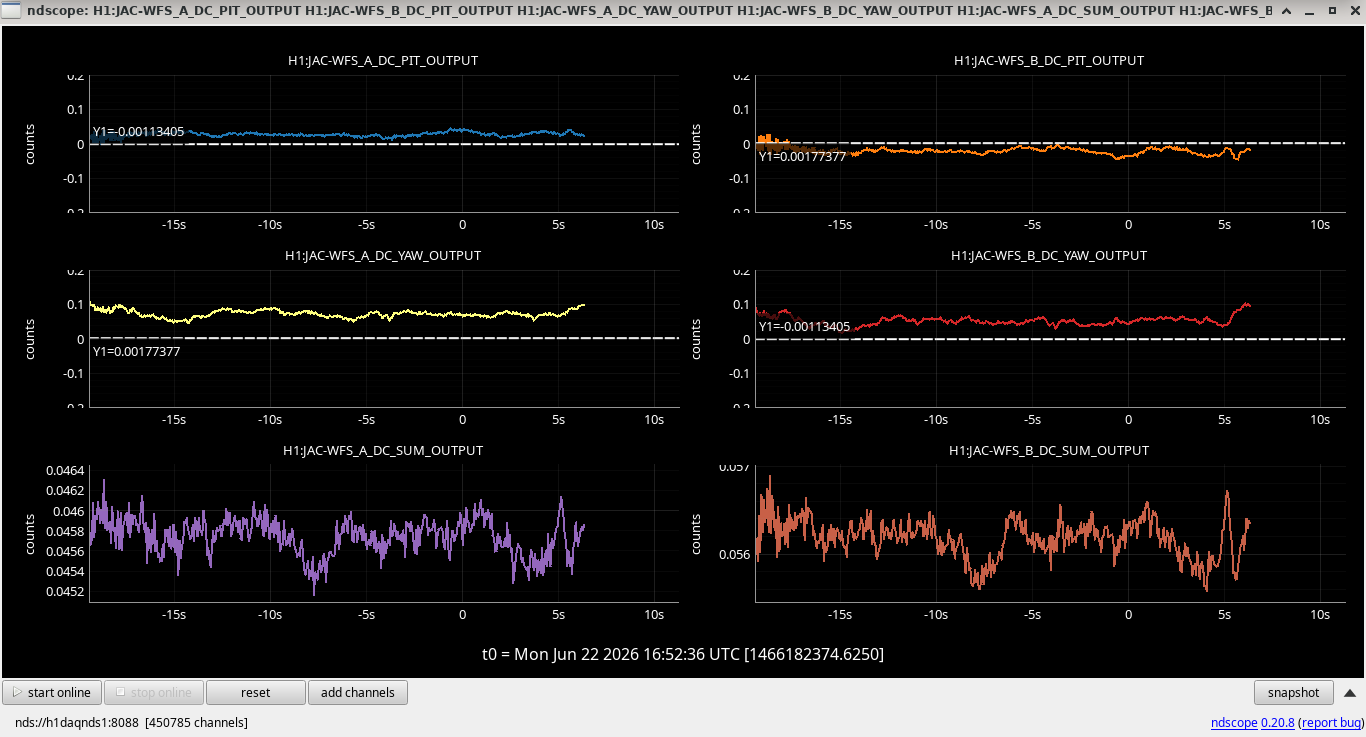1366x737 pixels.
Task: Expand the panel arrow beside snapshot
Action: (x=1349, y=692)
